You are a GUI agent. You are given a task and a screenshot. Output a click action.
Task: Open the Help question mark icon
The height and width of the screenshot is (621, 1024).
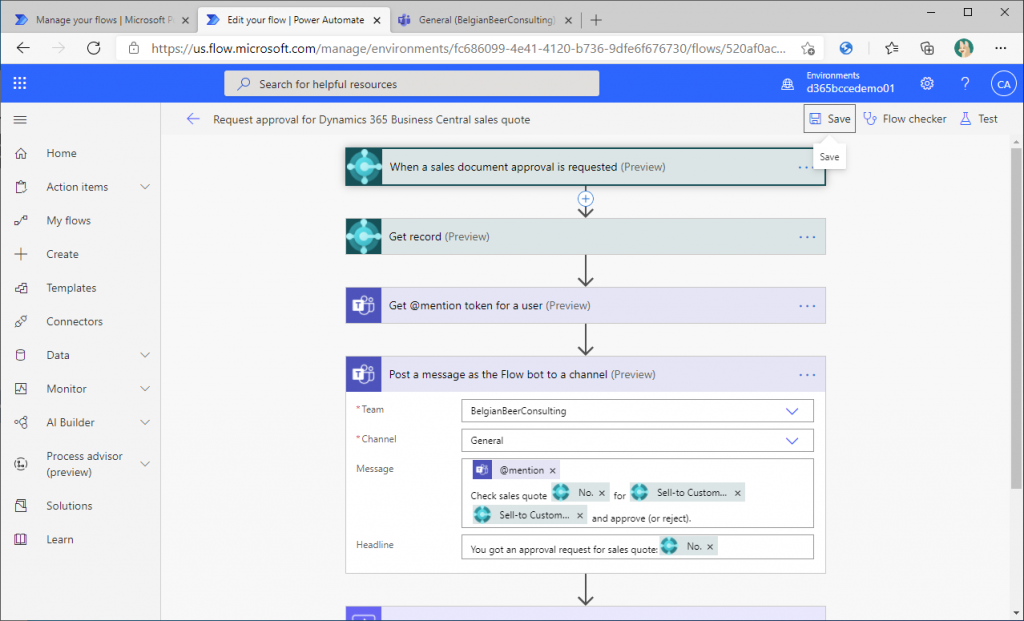[x=965, y=84]
